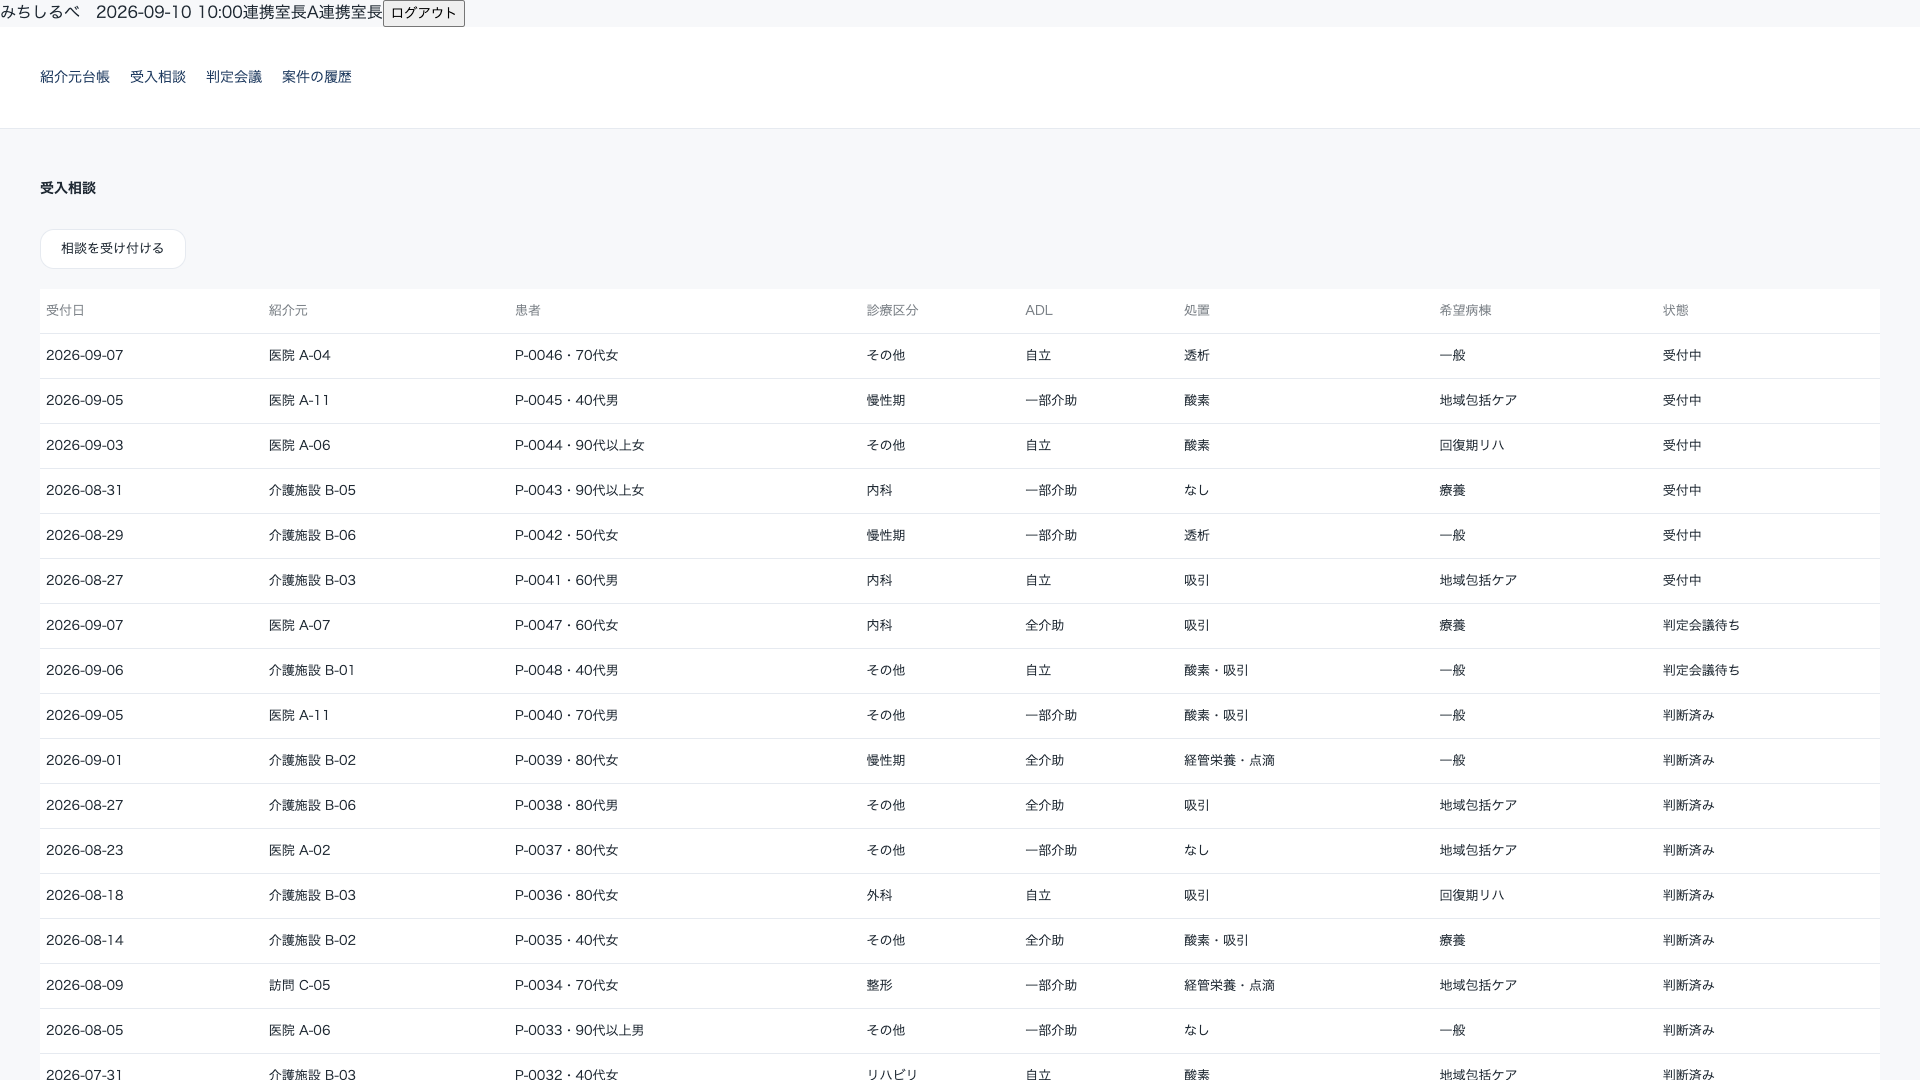
Task: Click the P-0036・80代女 patient row
Action: pyautogui.click(x=960, y=896)
